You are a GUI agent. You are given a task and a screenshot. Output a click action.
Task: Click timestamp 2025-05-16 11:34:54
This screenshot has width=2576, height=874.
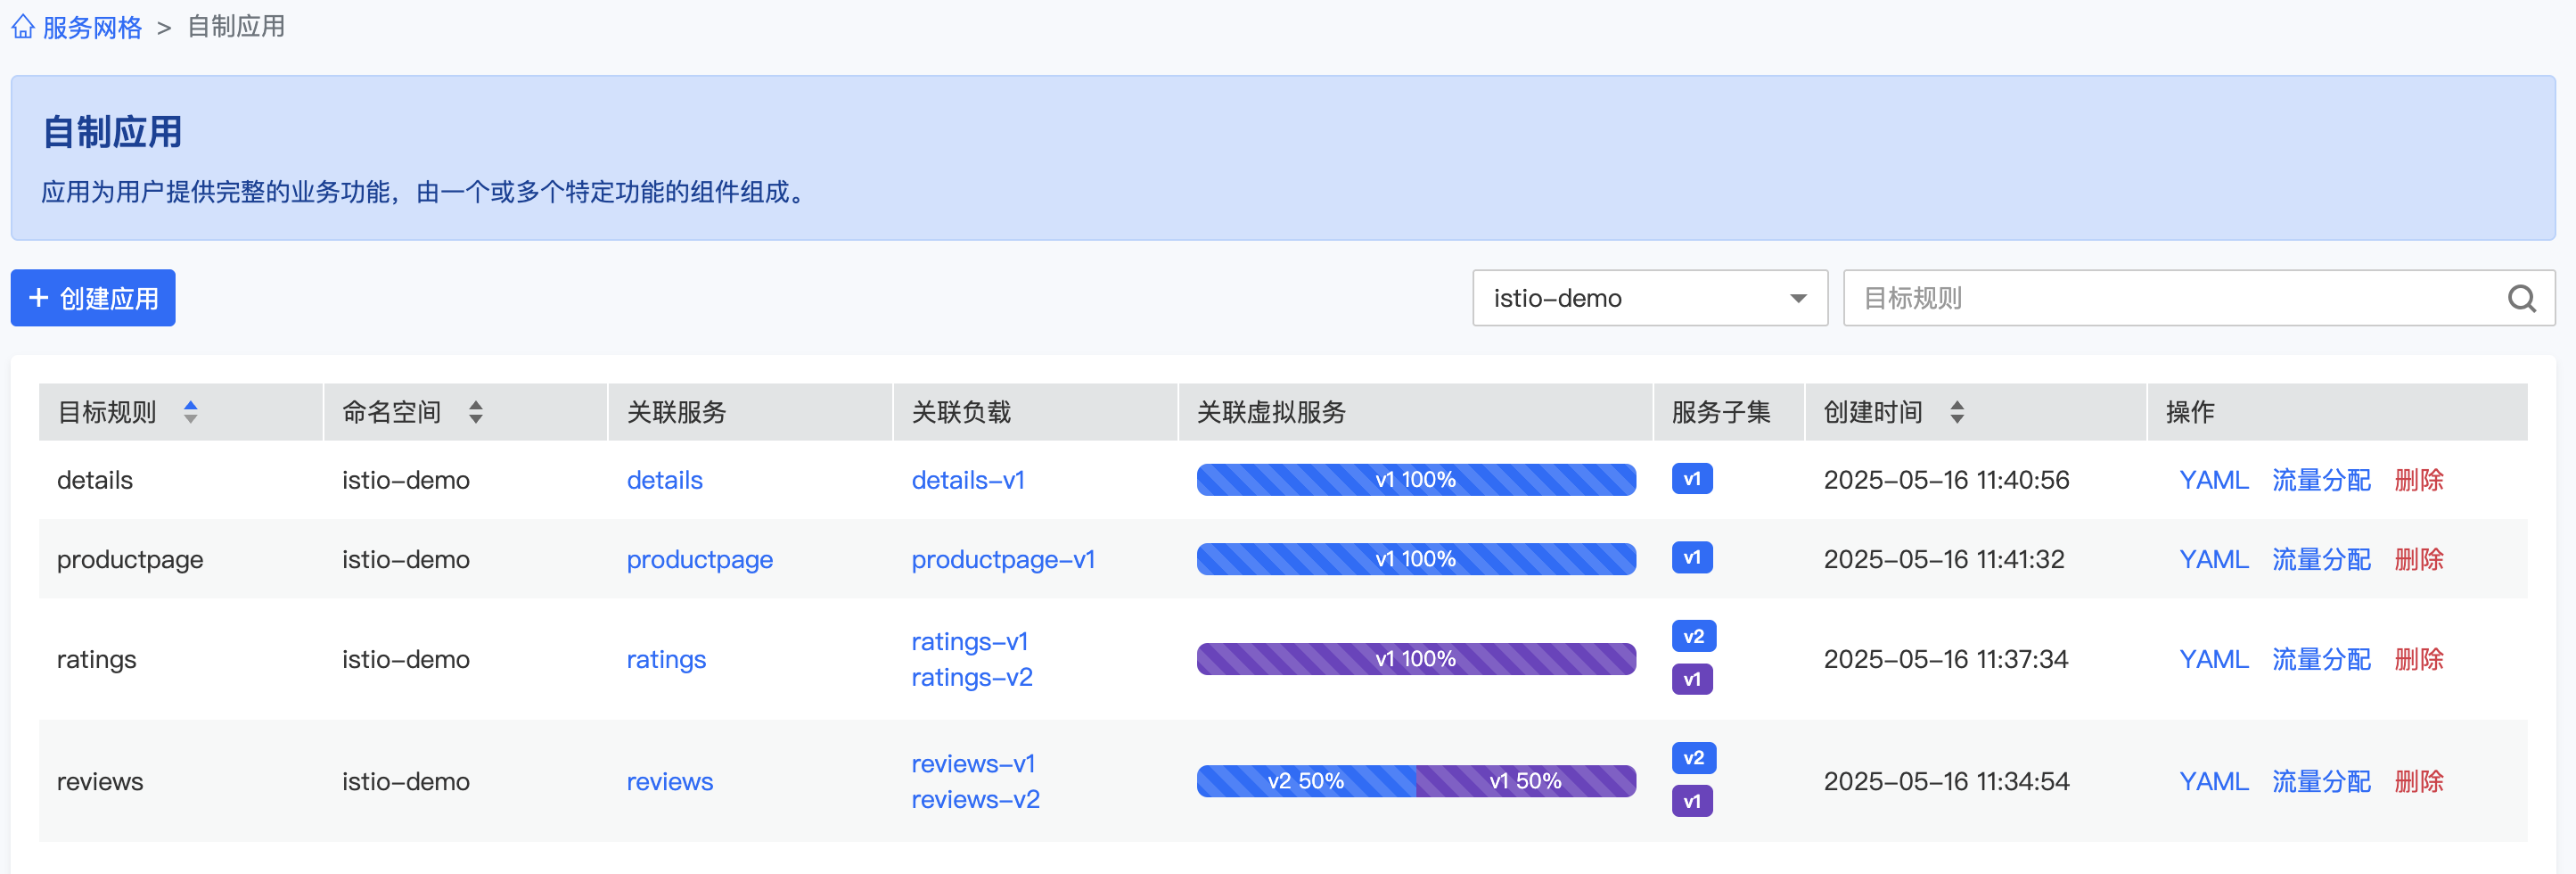coord(1946,781)
